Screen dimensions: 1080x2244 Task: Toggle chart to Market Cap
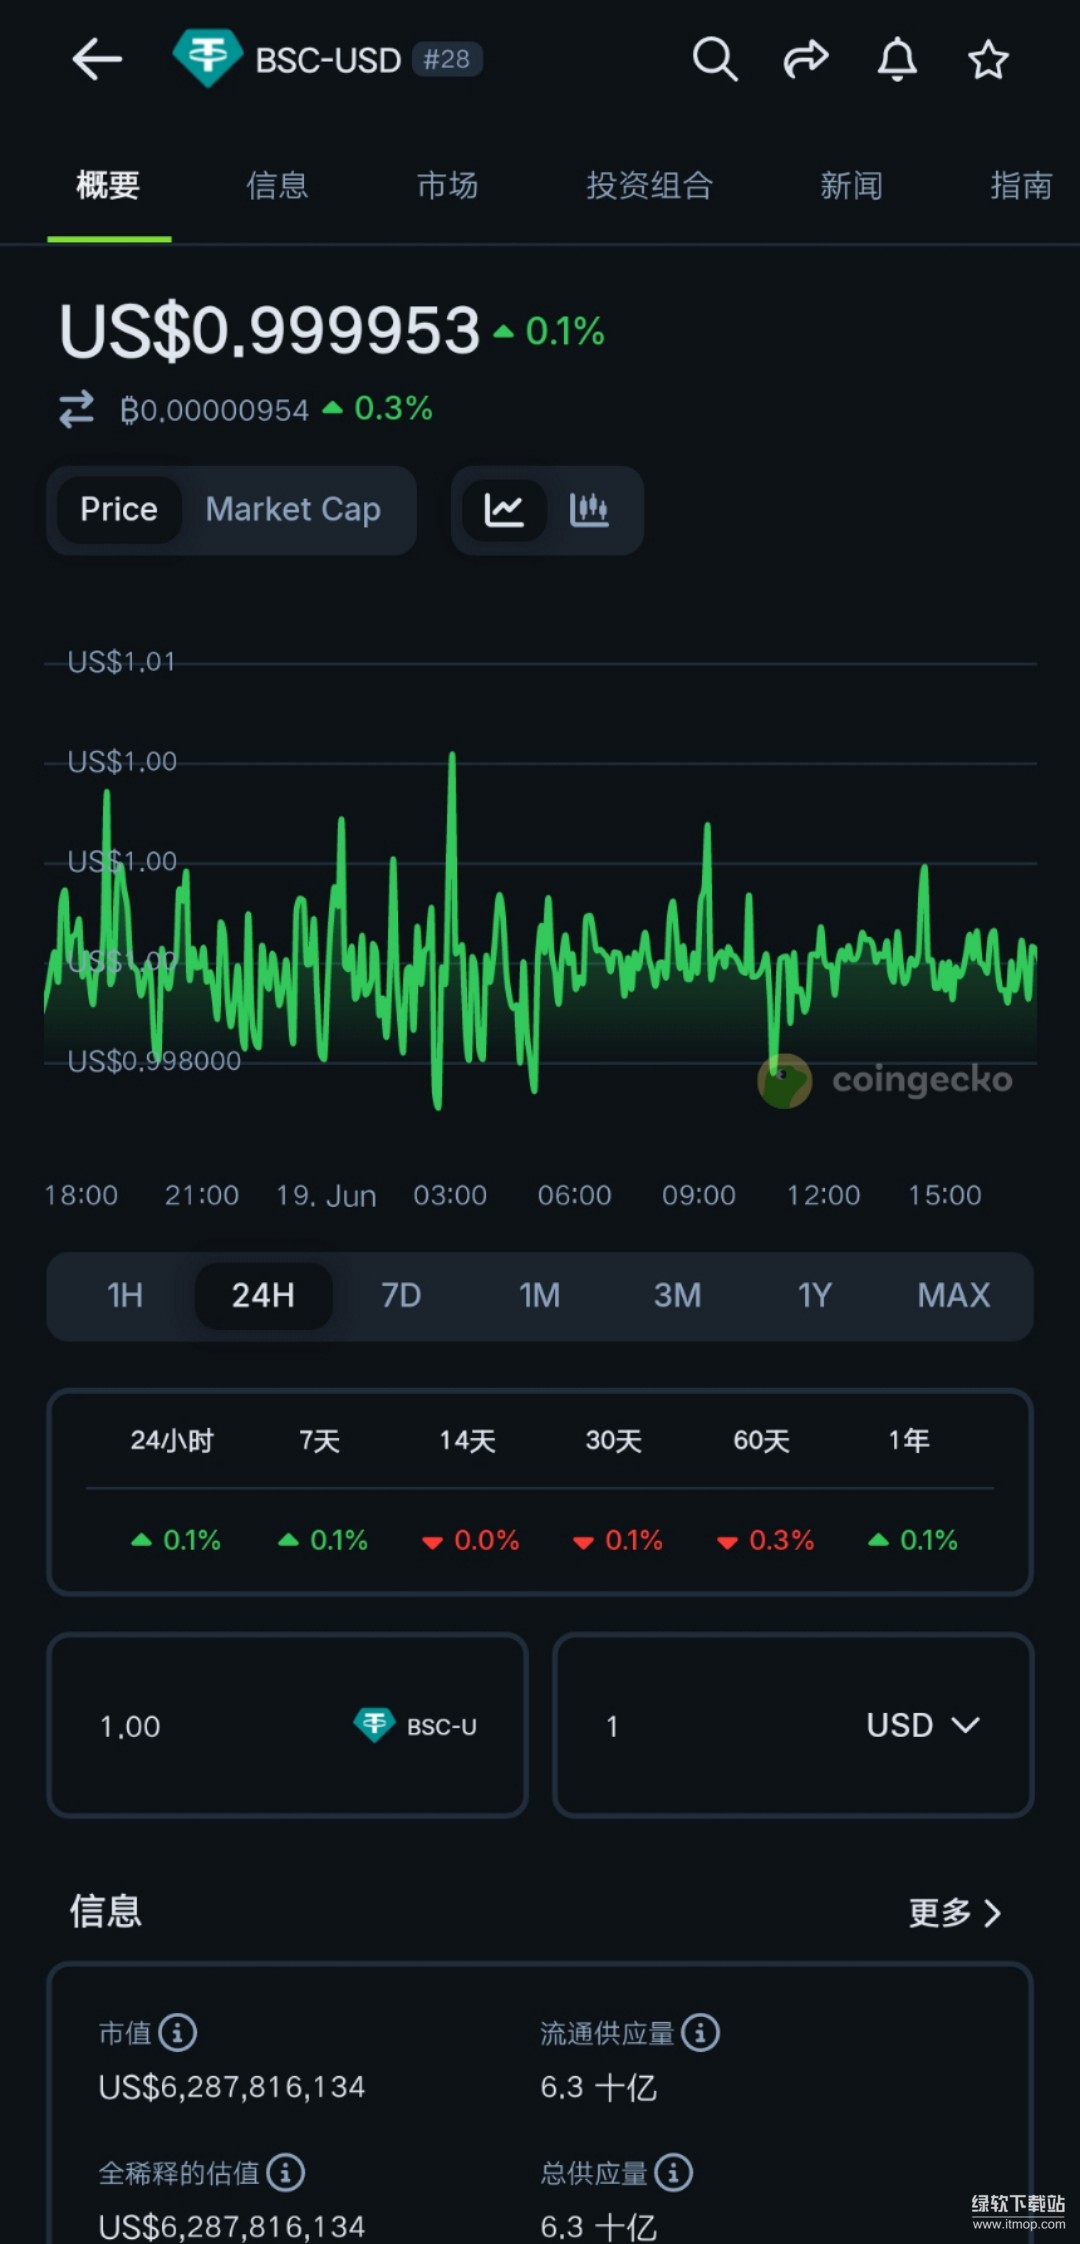[293, 510]
